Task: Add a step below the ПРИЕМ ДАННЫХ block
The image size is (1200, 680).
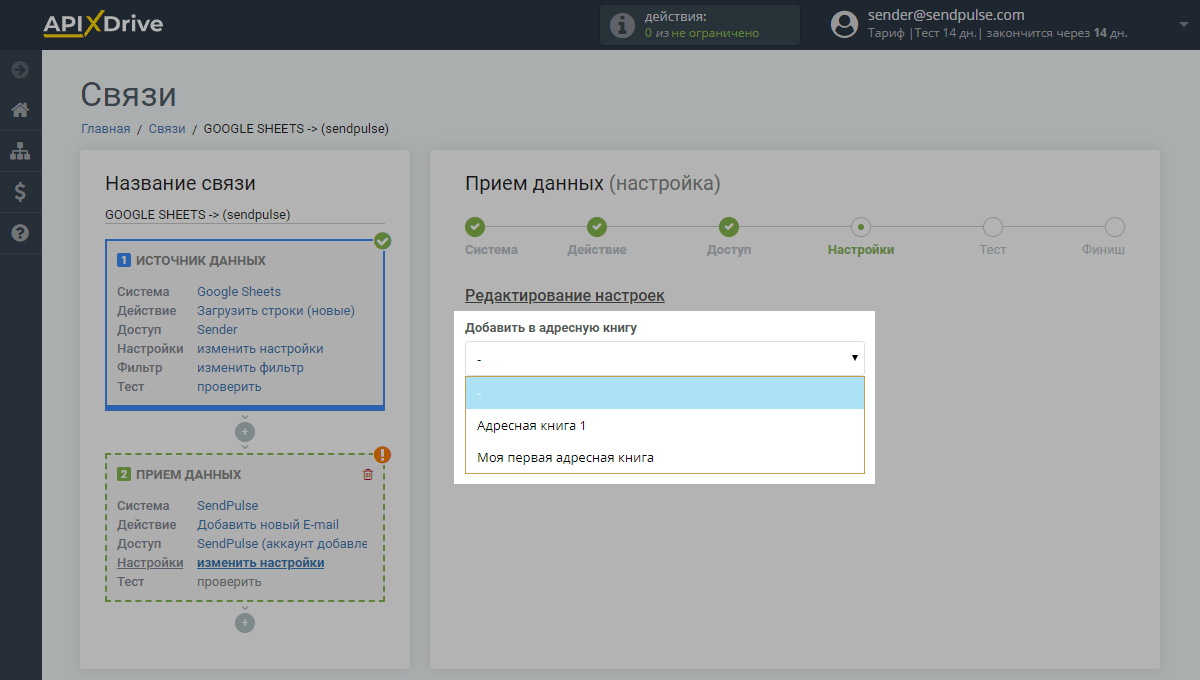Action: [x=245, y=623]
